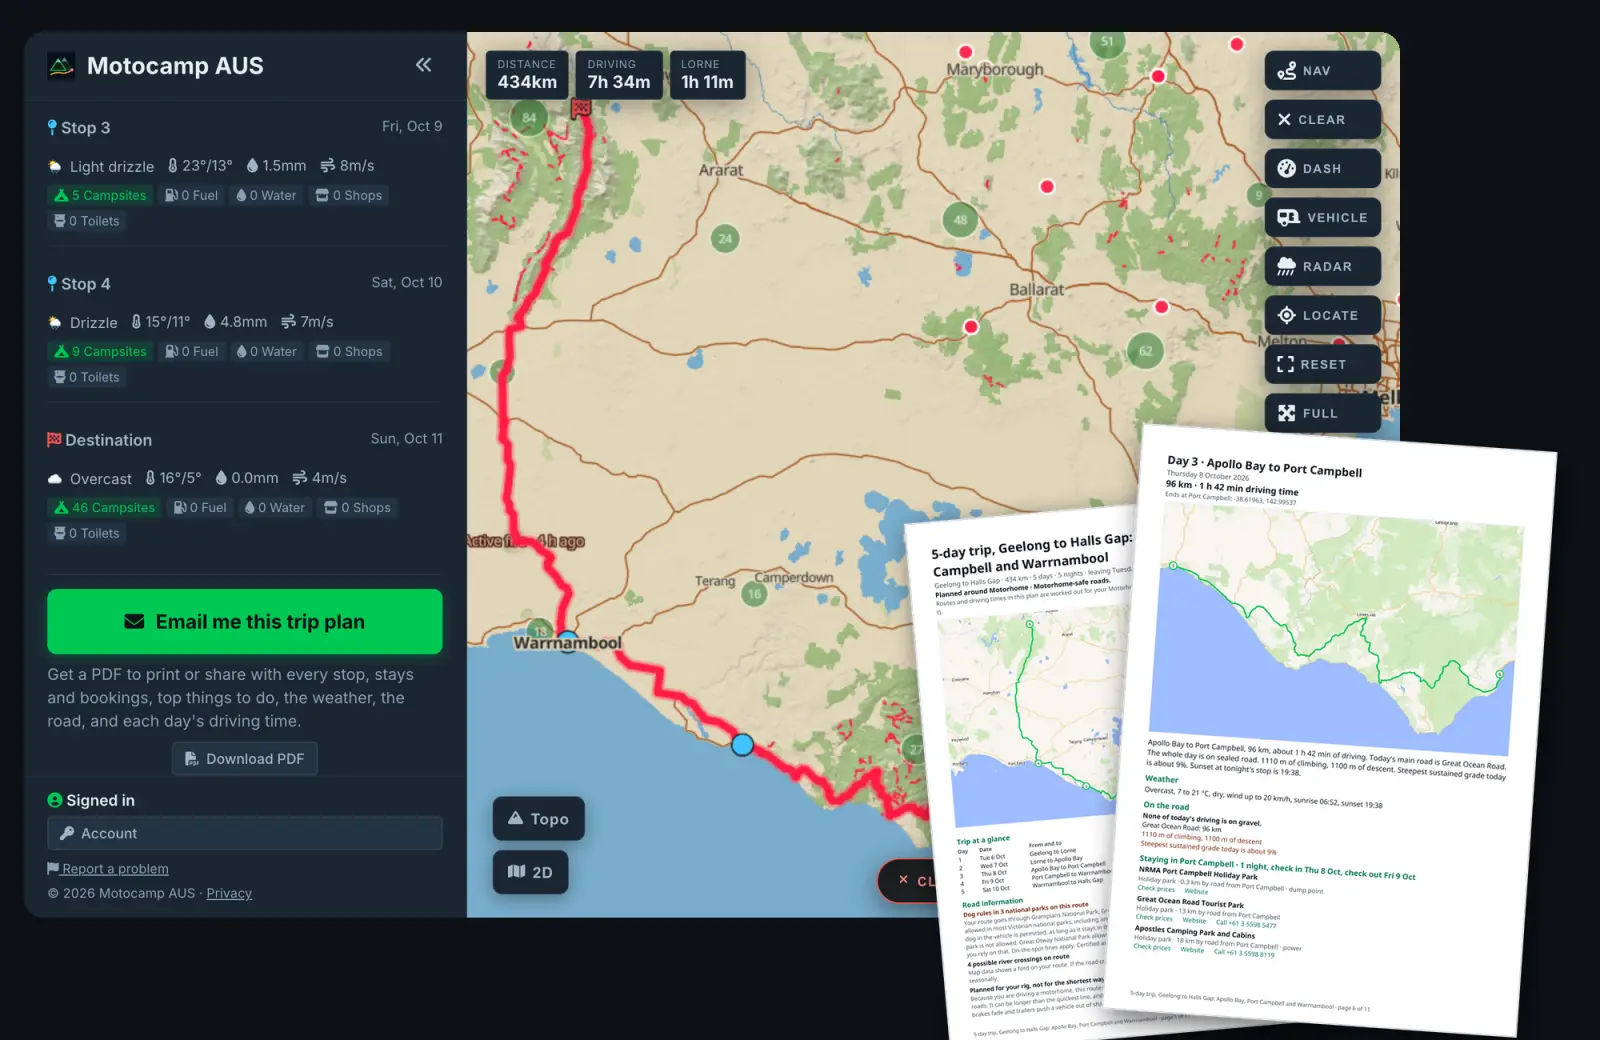Locate my position with LOCATE
Viewport: 1600px width, 1040px height.
[x=1322, y=316]
